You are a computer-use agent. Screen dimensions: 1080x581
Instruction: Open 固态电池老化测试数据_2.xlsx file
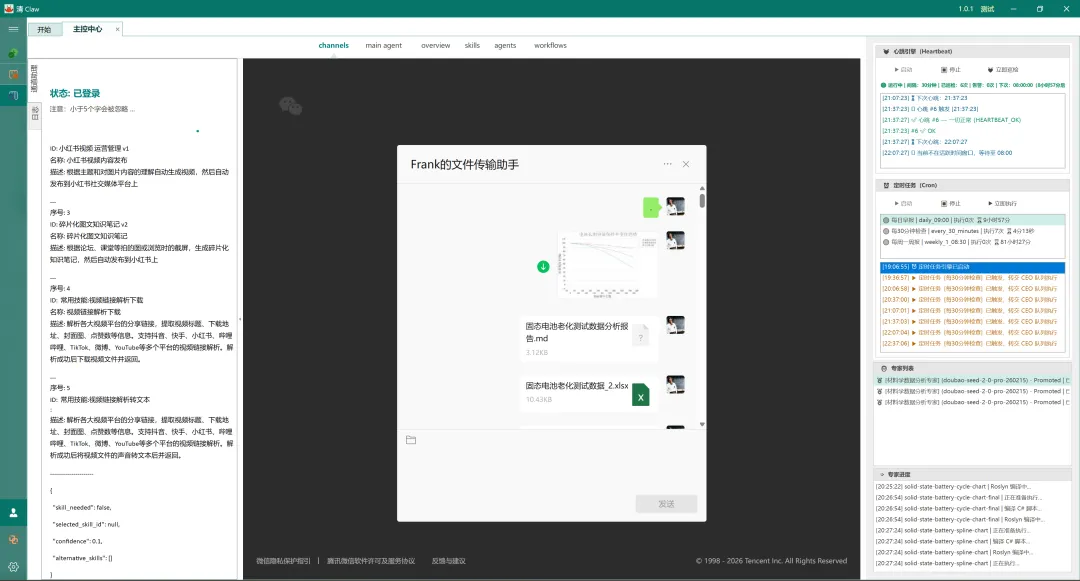tap(589, 394)
